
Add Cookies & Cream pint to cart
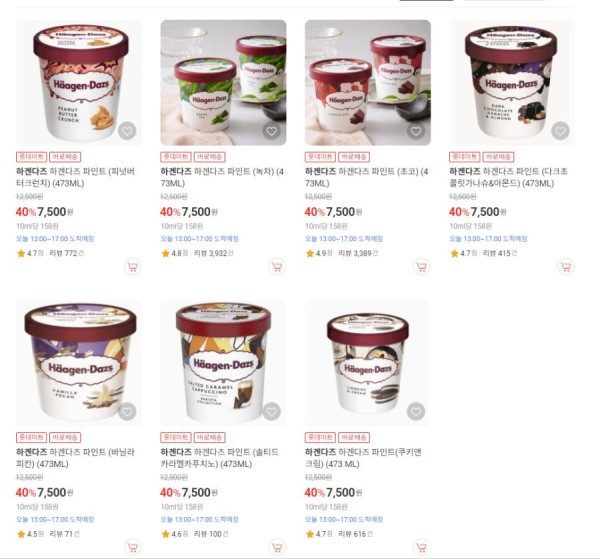(x=421, y=548)
